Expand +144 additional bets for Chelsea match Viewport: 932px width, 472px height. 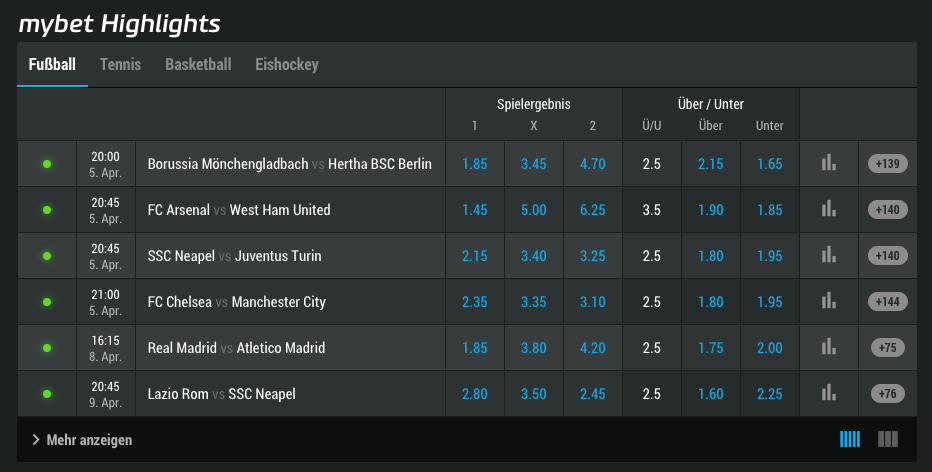click(888, 301)
